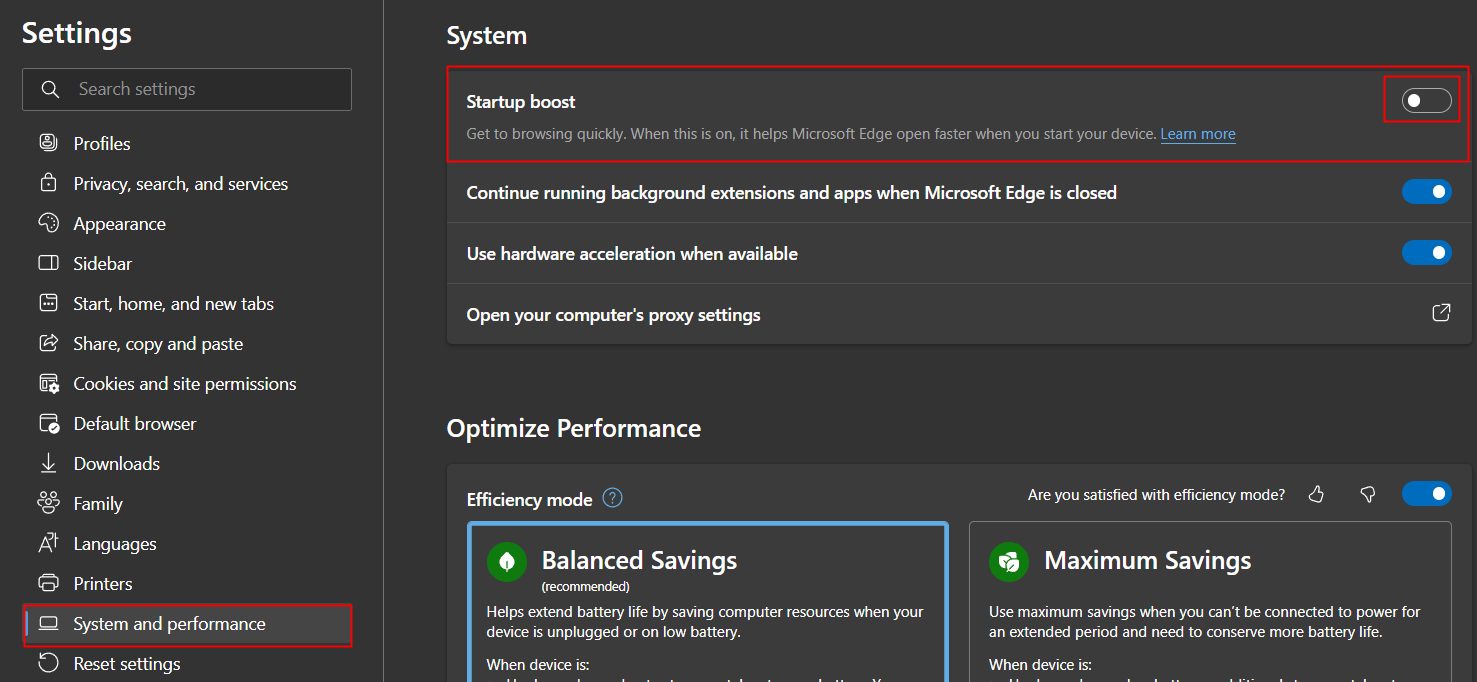Click the Optimize Performance heading
The image size is (1477, 682).
point(574,428)
